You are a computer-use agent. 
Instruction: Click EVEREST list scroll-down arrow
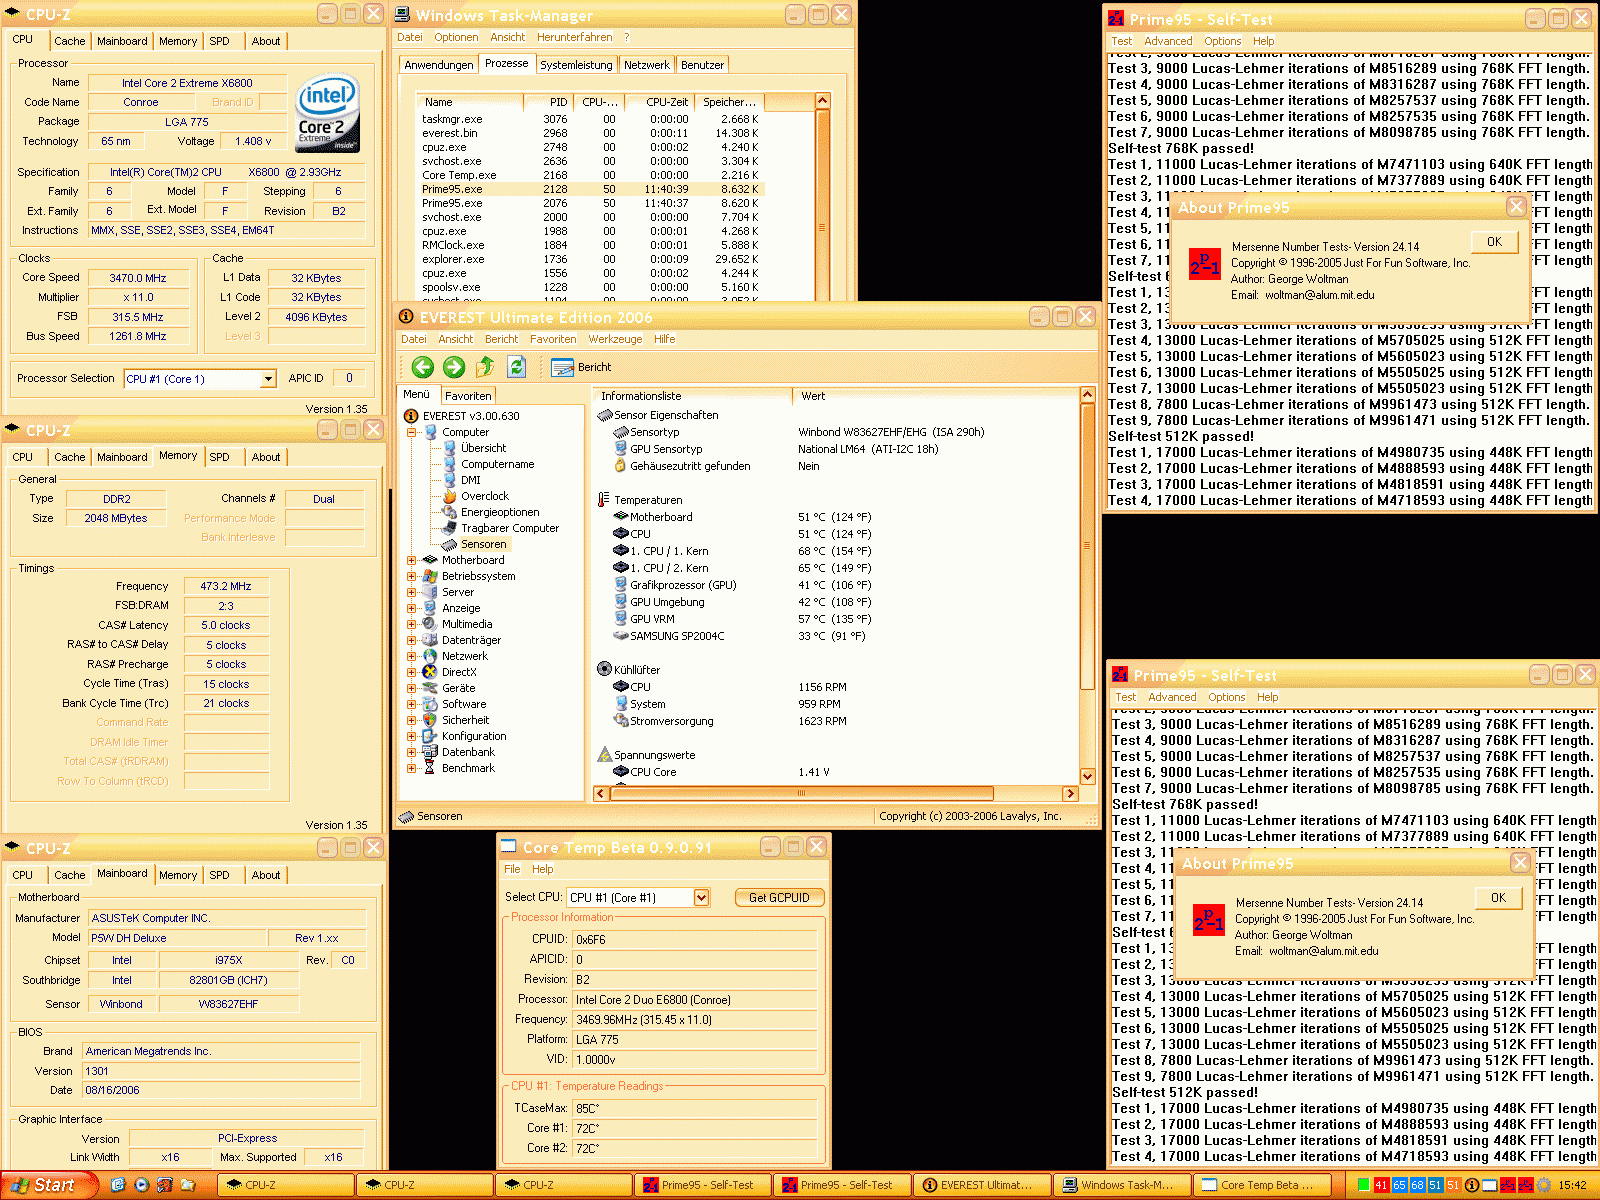(1087, 776)
